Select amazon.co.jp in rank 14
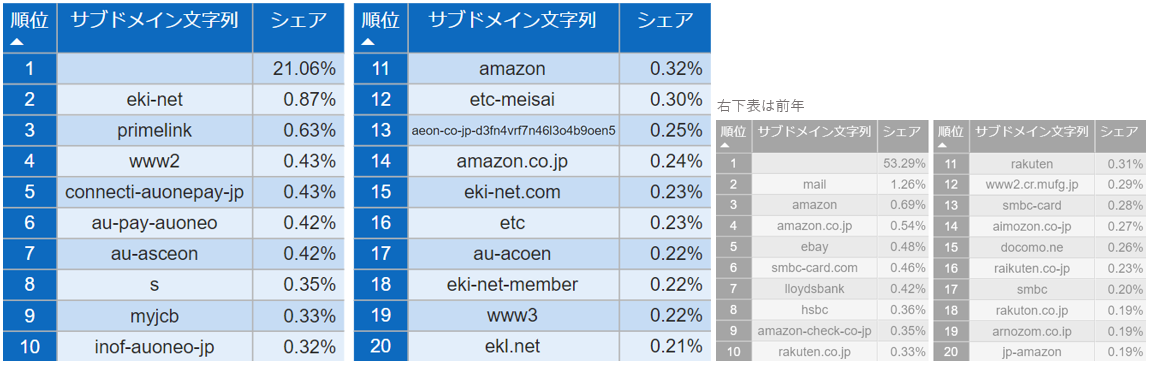 coord(513,161)
